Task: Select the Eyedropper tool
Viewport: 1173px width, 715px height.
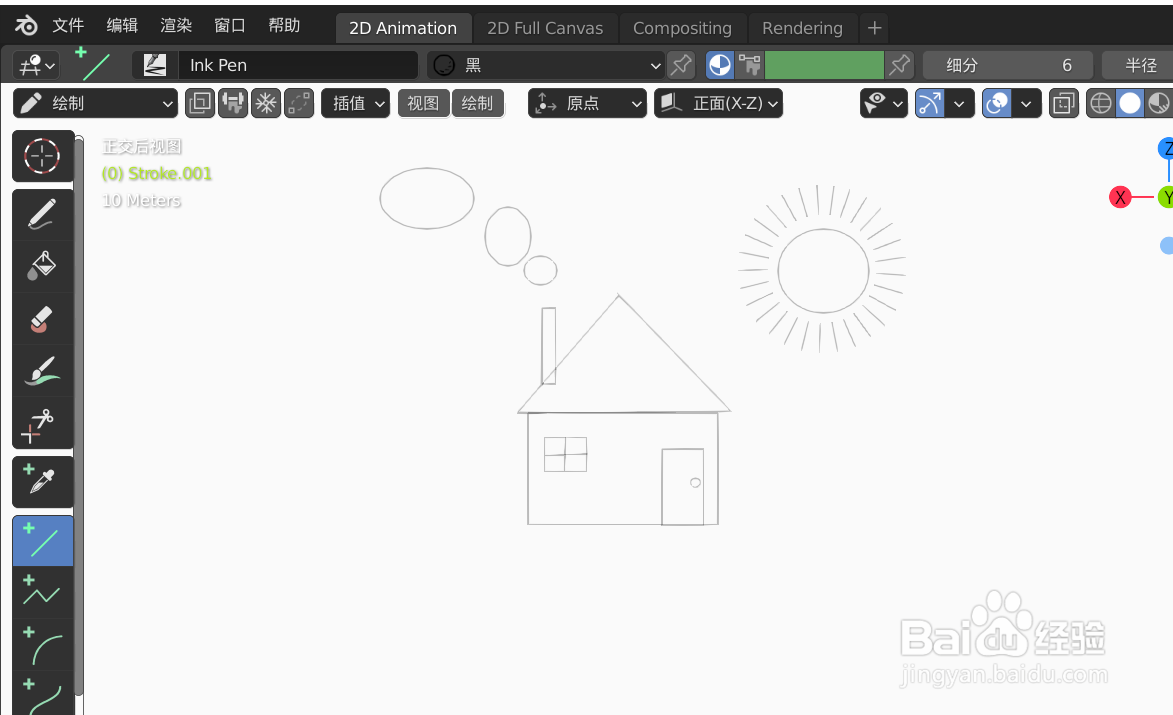Action: (43, 482)
